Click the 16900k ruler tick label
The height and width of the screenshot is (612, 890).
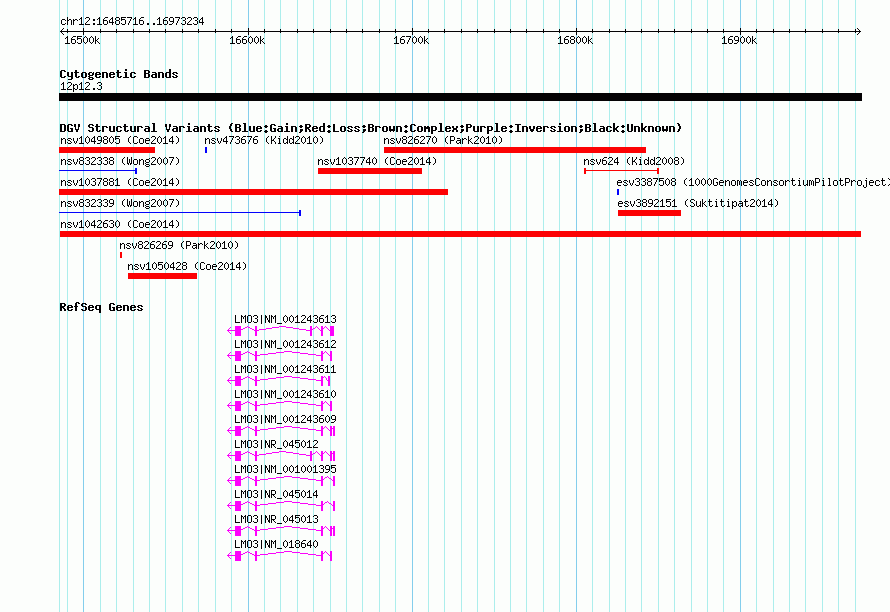tap(739, 41)
